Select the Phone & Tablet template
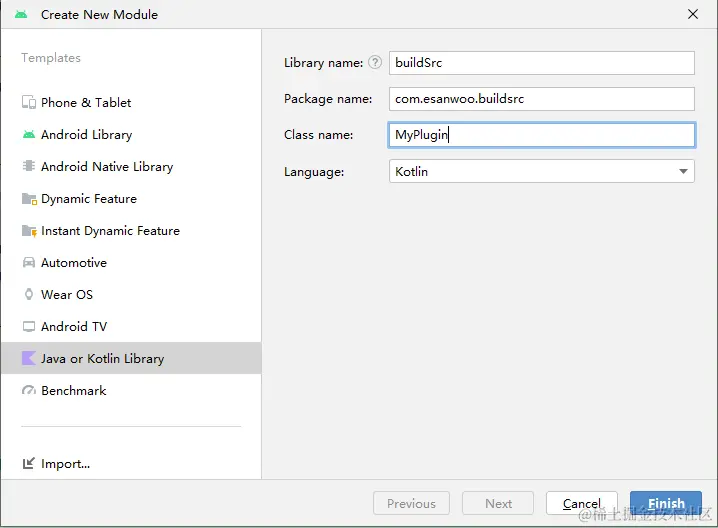 pos(131,103)
